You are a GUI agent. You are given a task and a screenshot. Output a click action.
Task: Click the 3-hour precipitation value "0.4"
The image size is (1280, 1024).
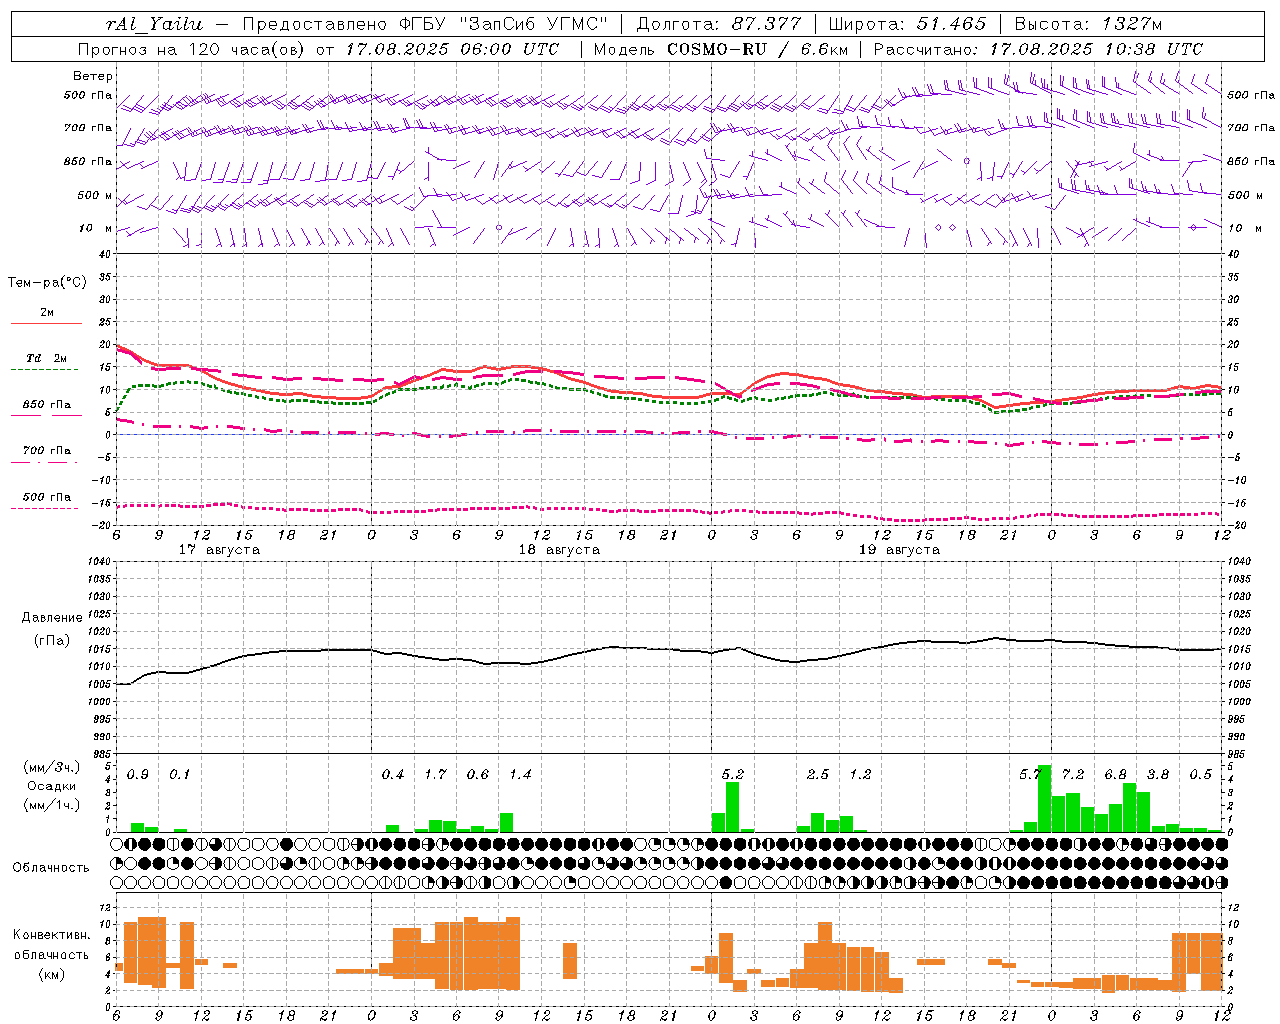(393, 774)
